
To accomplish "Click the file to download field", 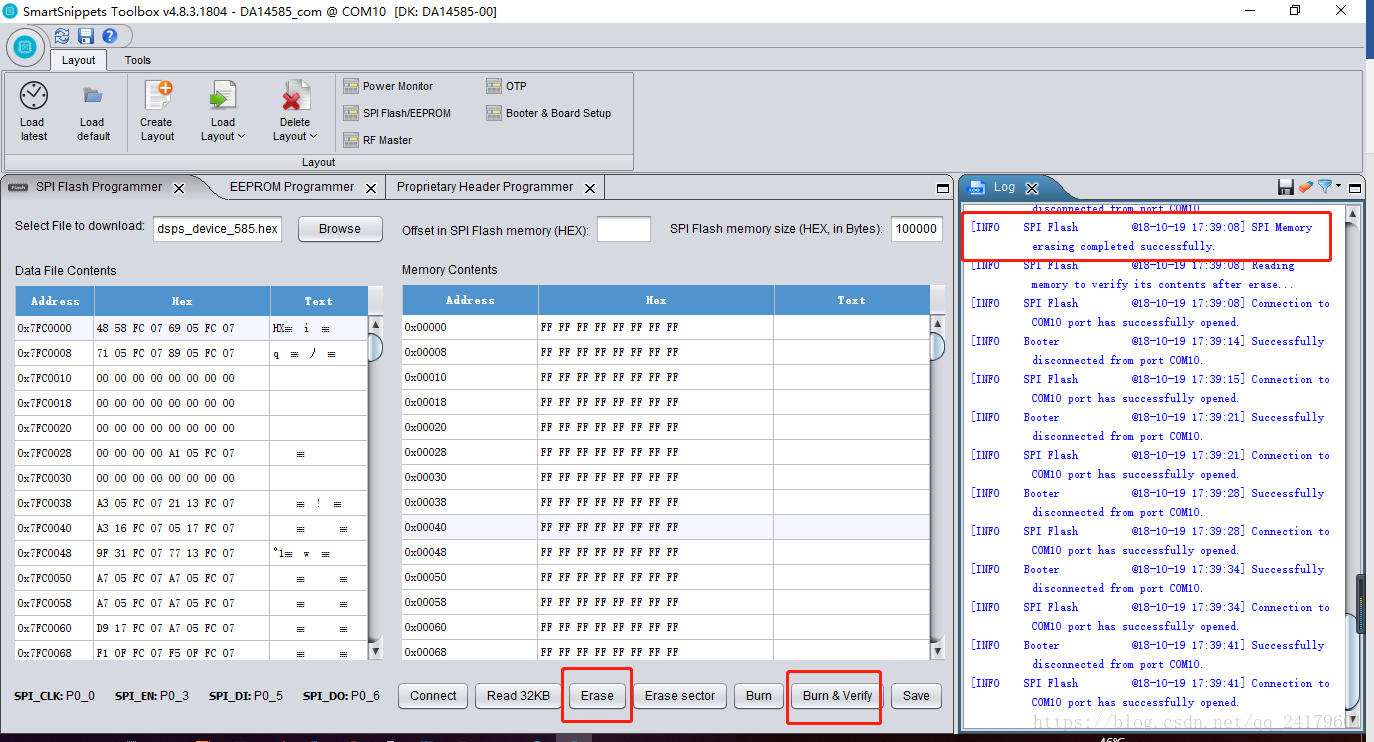I will pyautogui.click(x=218, y=229).
